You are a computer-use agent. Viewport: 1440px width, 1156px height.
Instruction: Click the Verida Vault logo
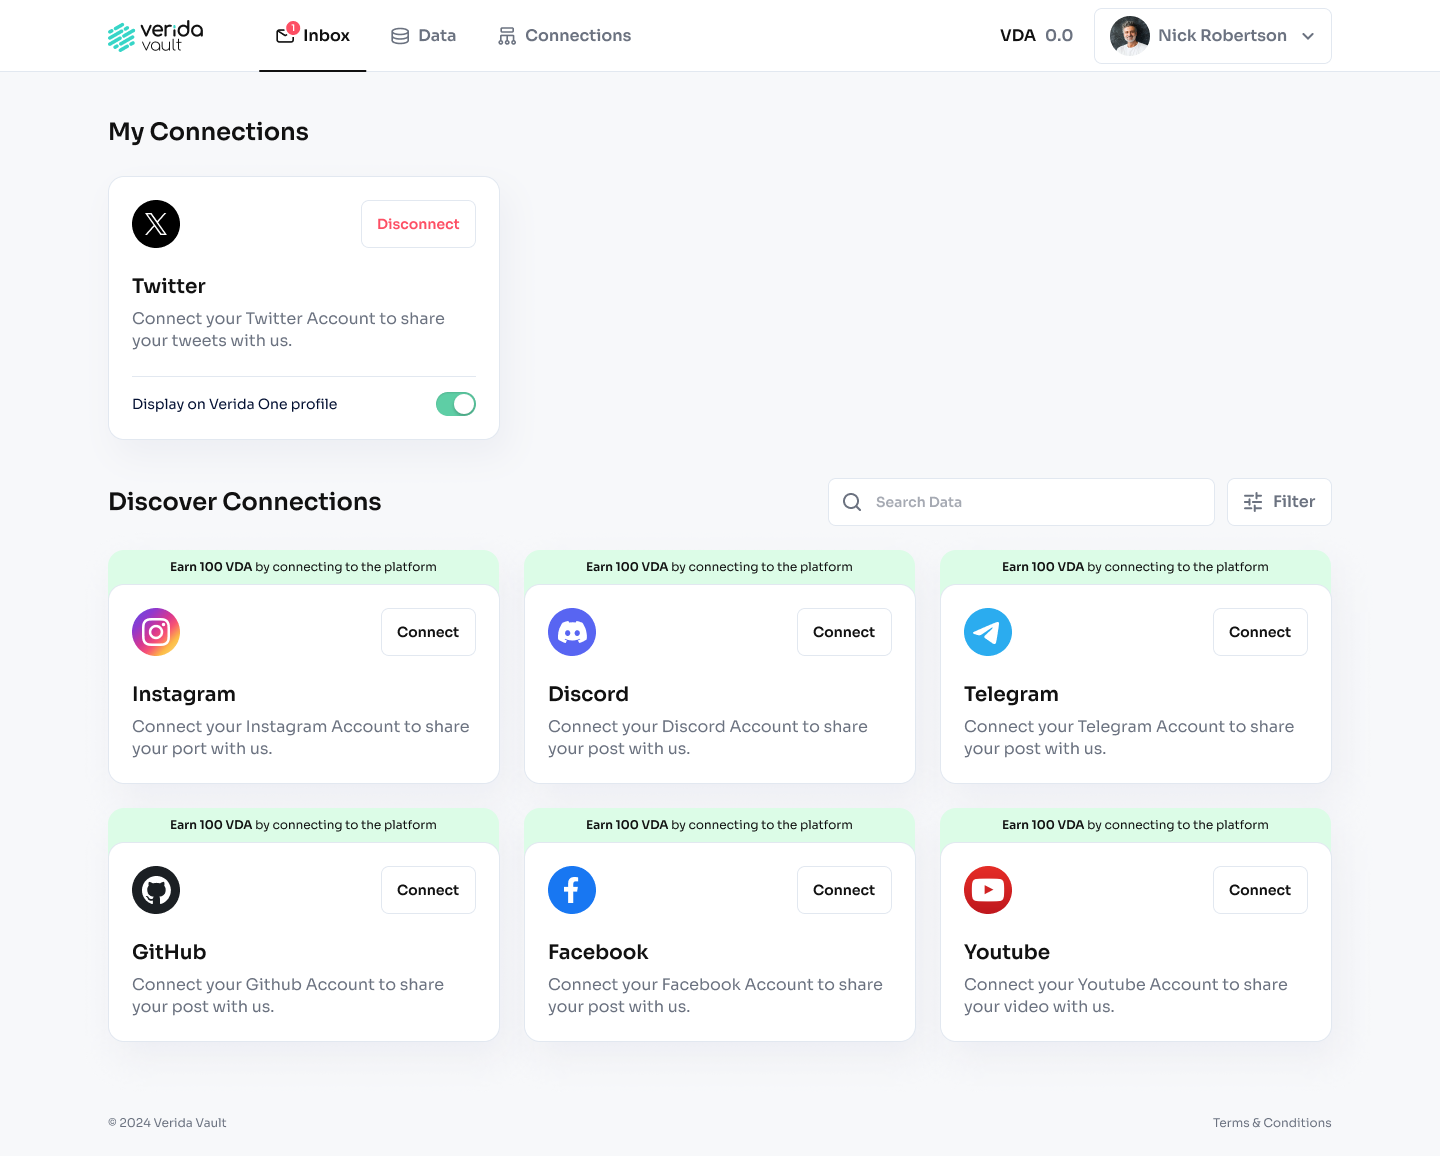155,36
